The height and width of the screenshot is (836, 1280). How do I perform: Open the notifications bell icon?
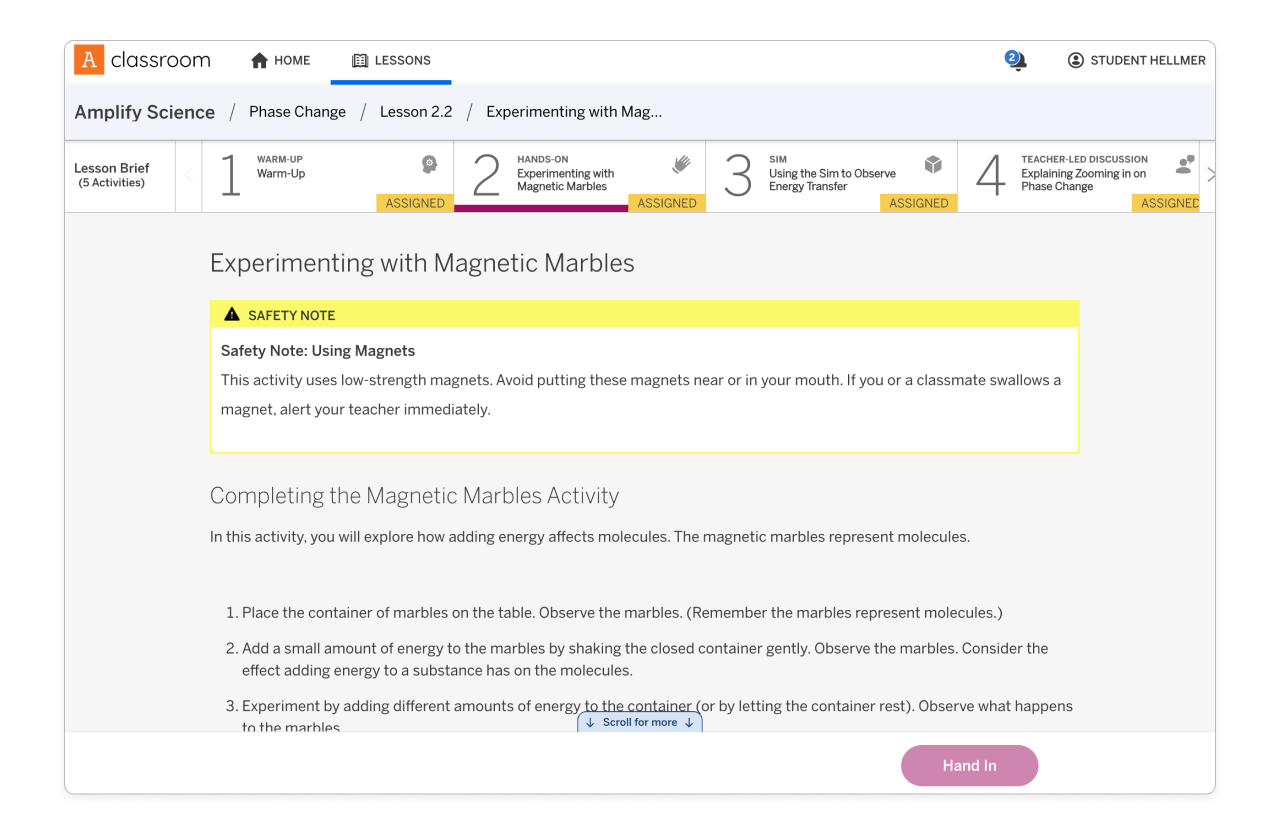(1017, 61)
